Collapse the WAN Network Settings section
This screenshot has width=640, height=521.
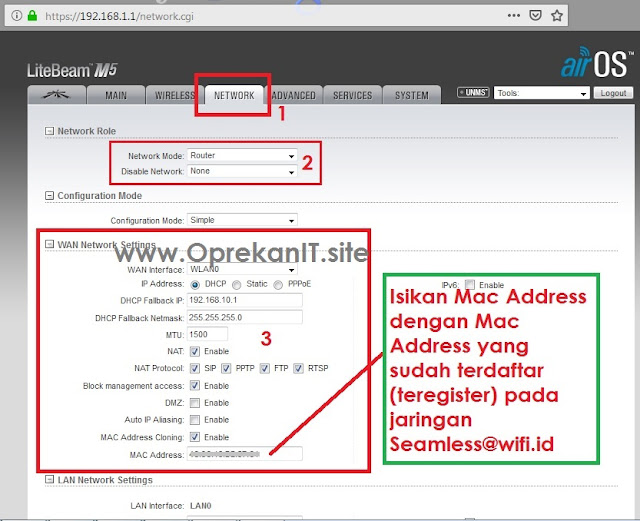[x=49, y=244]
